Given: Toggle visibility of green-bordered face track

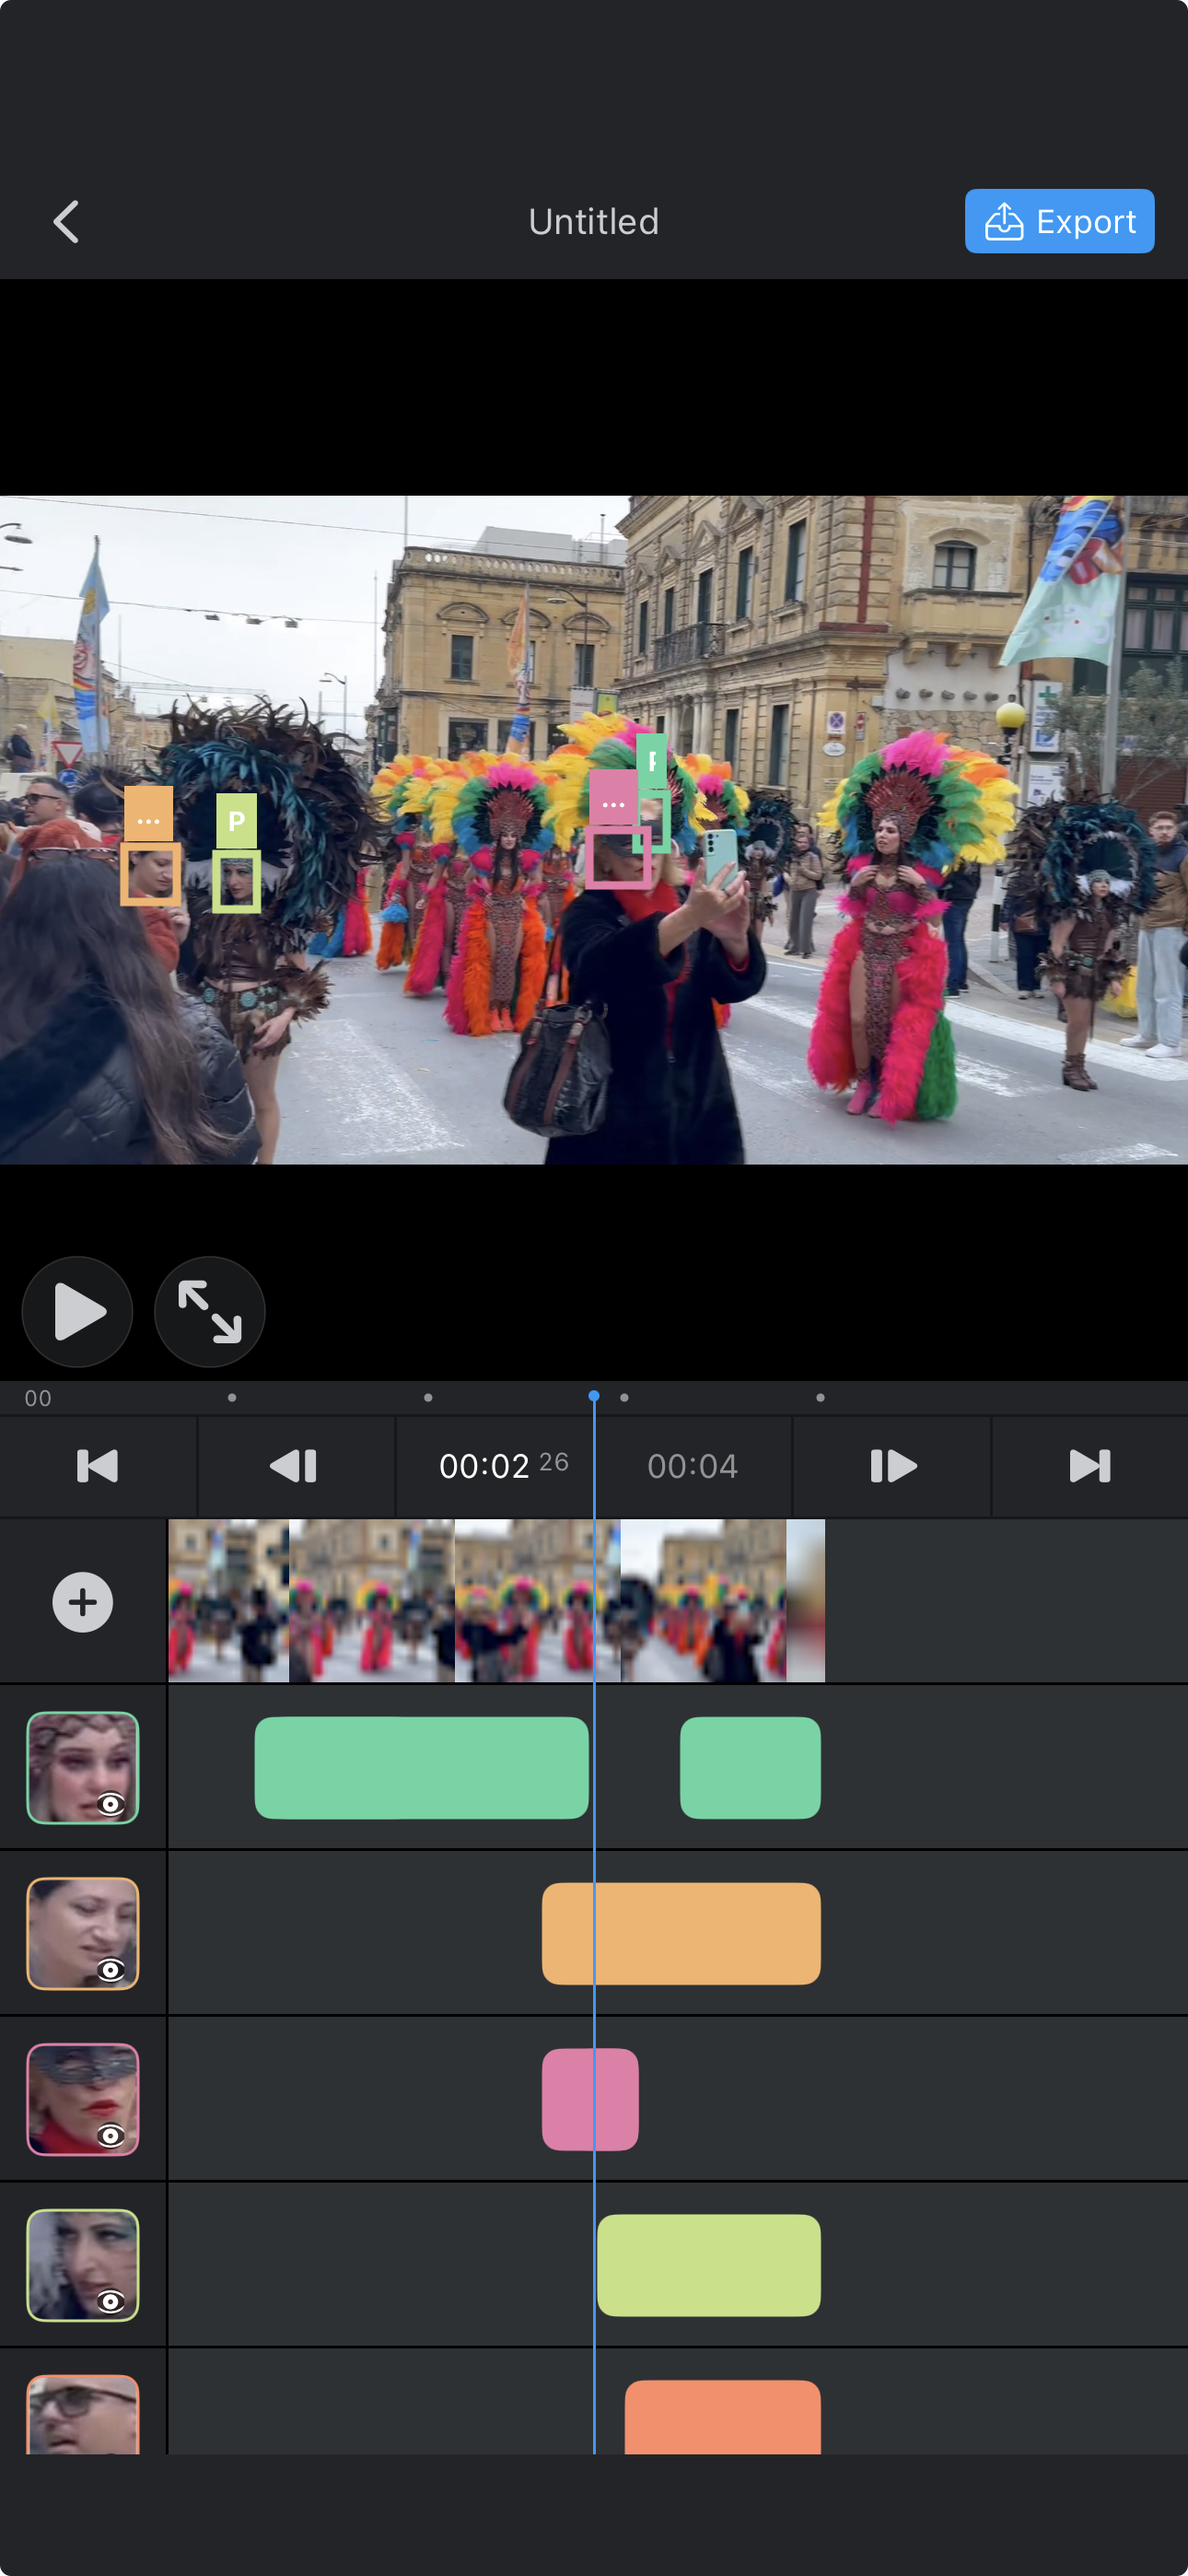Looking at the screenshot, I should pyautogui.click(x=111, y=1804).
